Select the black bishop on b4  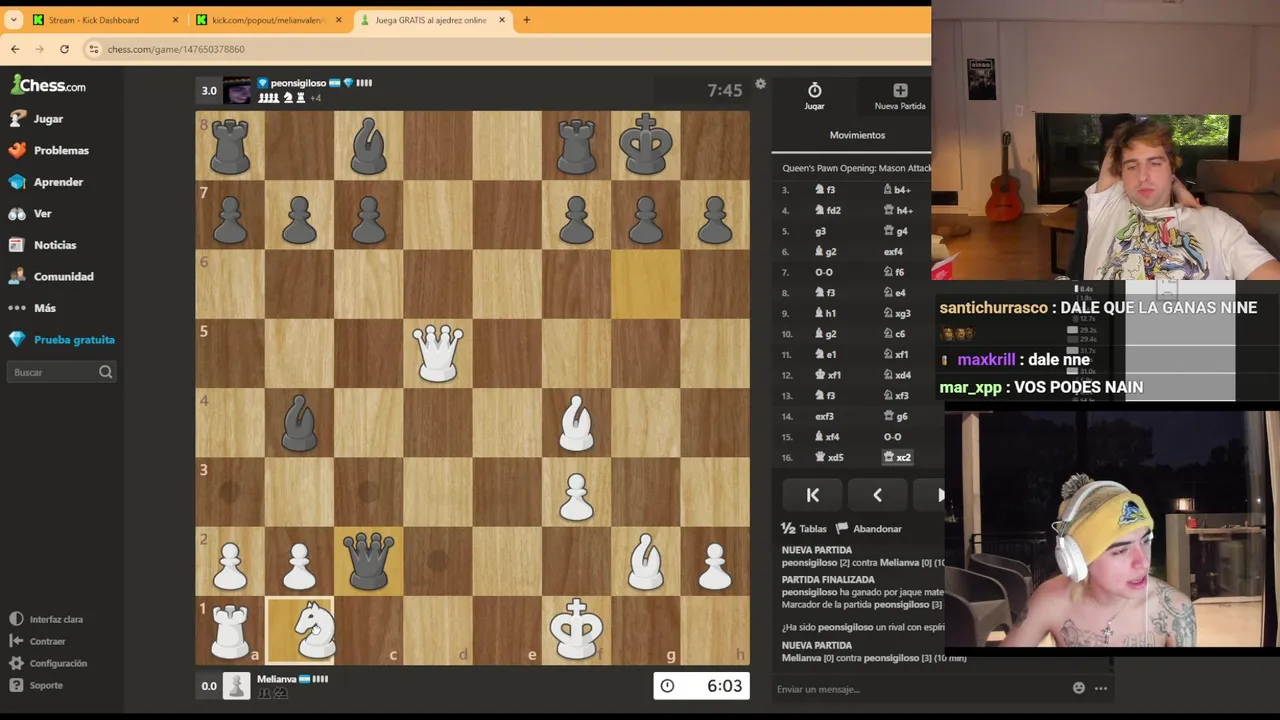click(x=299, y=422)
